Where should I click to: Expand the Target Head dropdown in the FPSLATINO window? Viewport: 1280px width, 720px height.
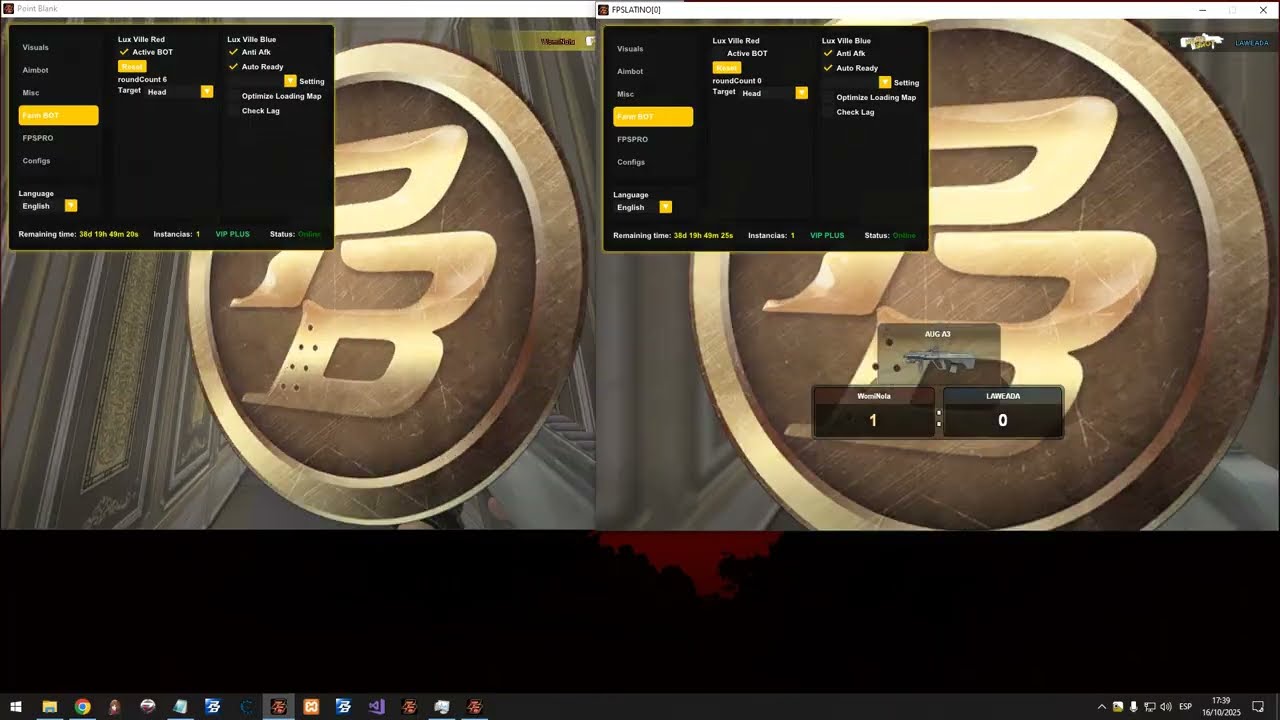801,93
